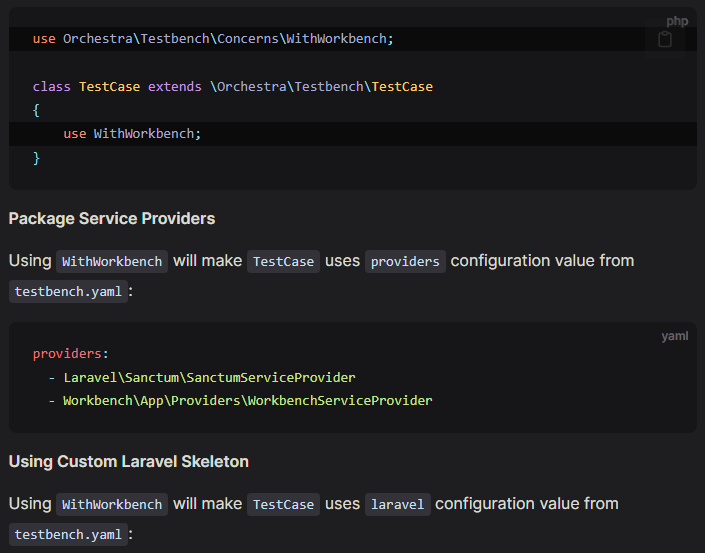Select the laravel inline code tag

point(397,504)
